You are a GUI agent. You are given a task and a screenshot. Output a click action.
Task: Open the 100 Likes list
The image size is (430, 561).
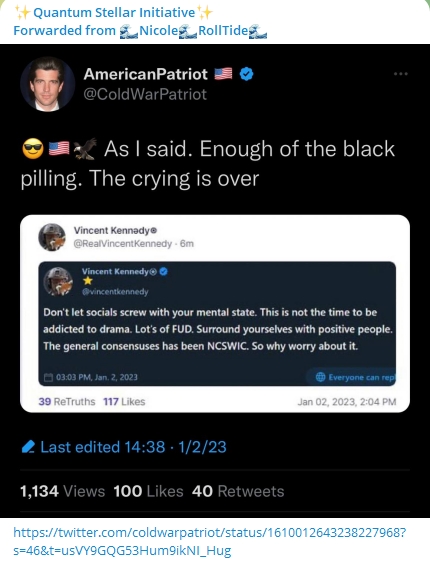click(148, 491)
